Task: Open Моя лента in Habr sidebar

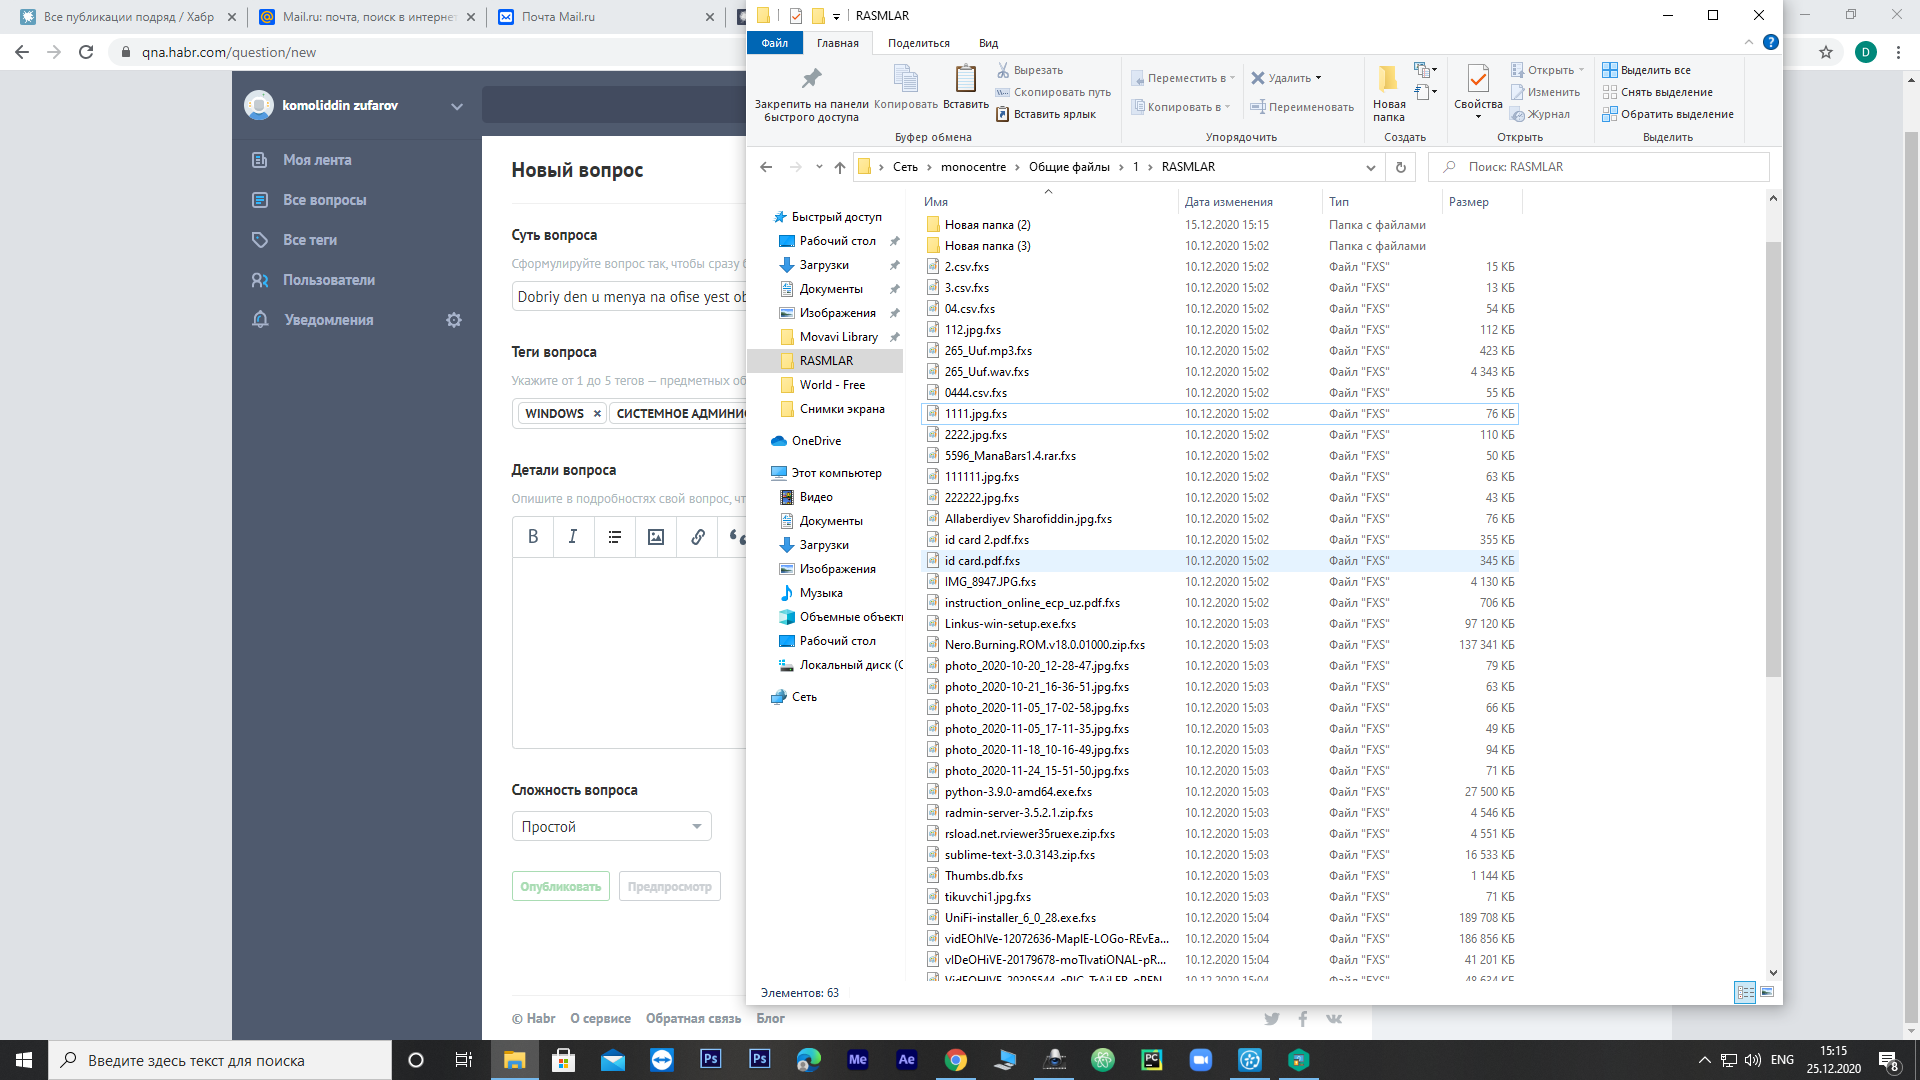Action: pos(317,160)
